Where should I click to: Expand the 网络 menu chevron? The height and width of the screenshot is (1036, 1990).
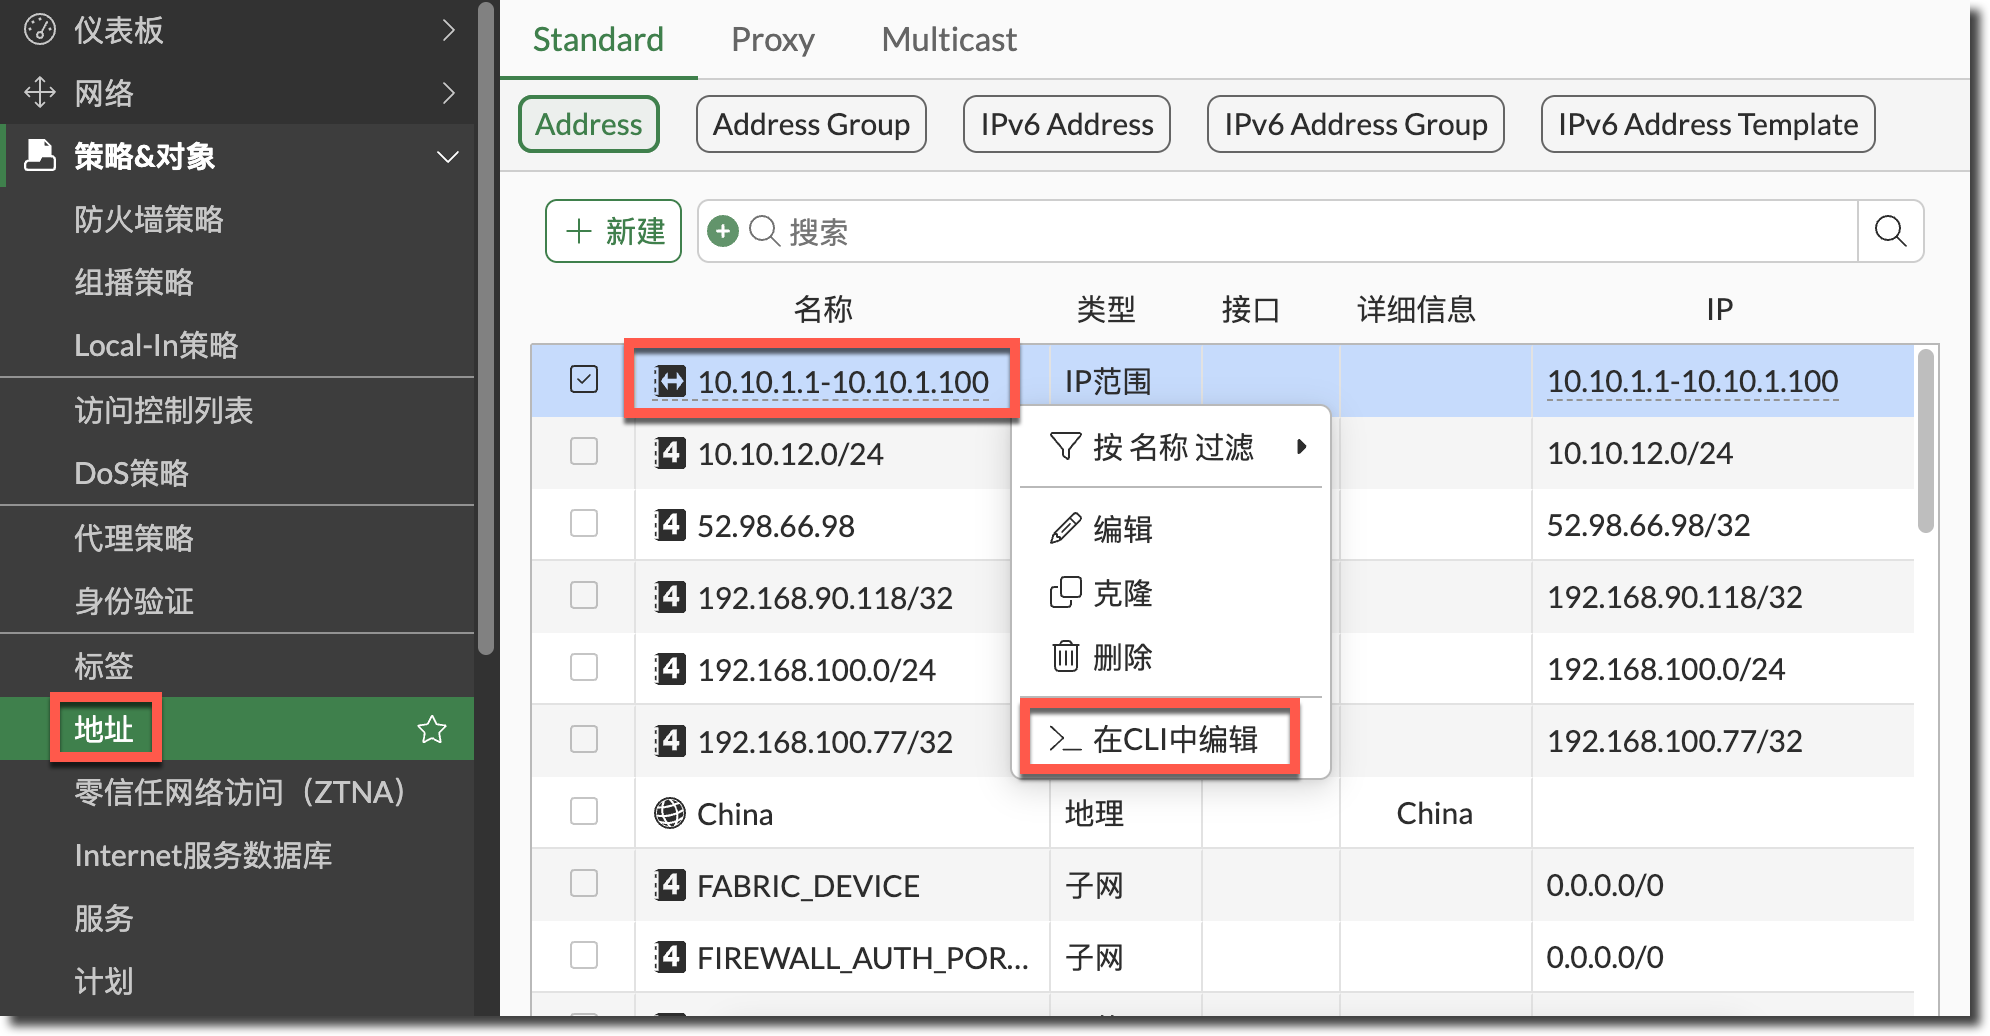pyautogui.click(x=449, y=93)
